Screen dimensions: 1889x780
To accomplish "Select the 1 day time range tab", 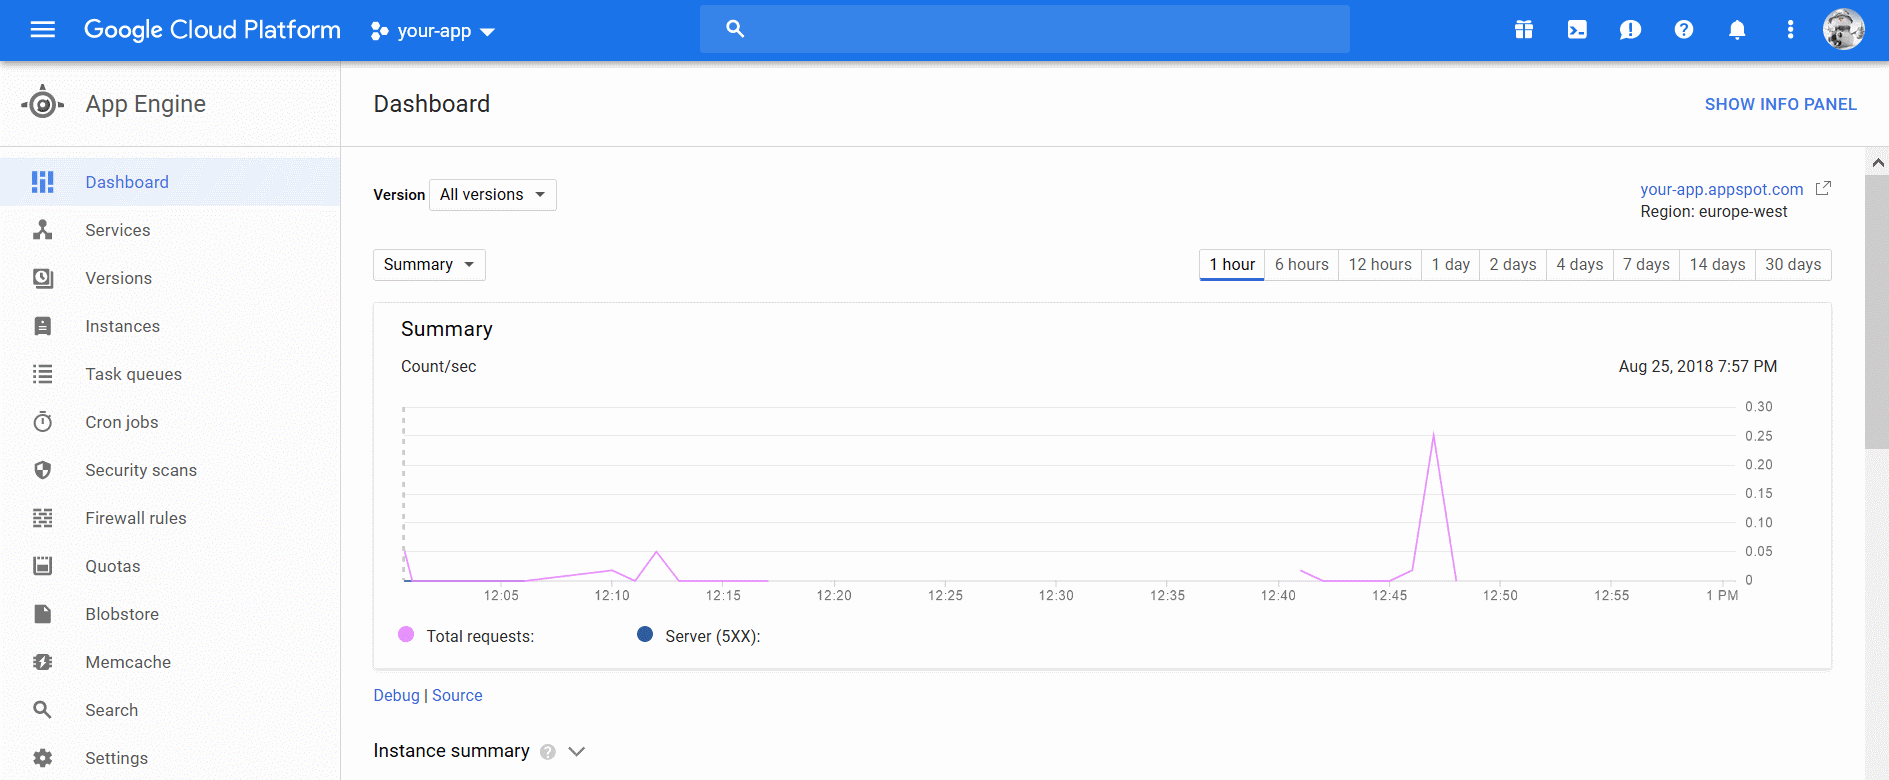I will [x=1451, y=265].
